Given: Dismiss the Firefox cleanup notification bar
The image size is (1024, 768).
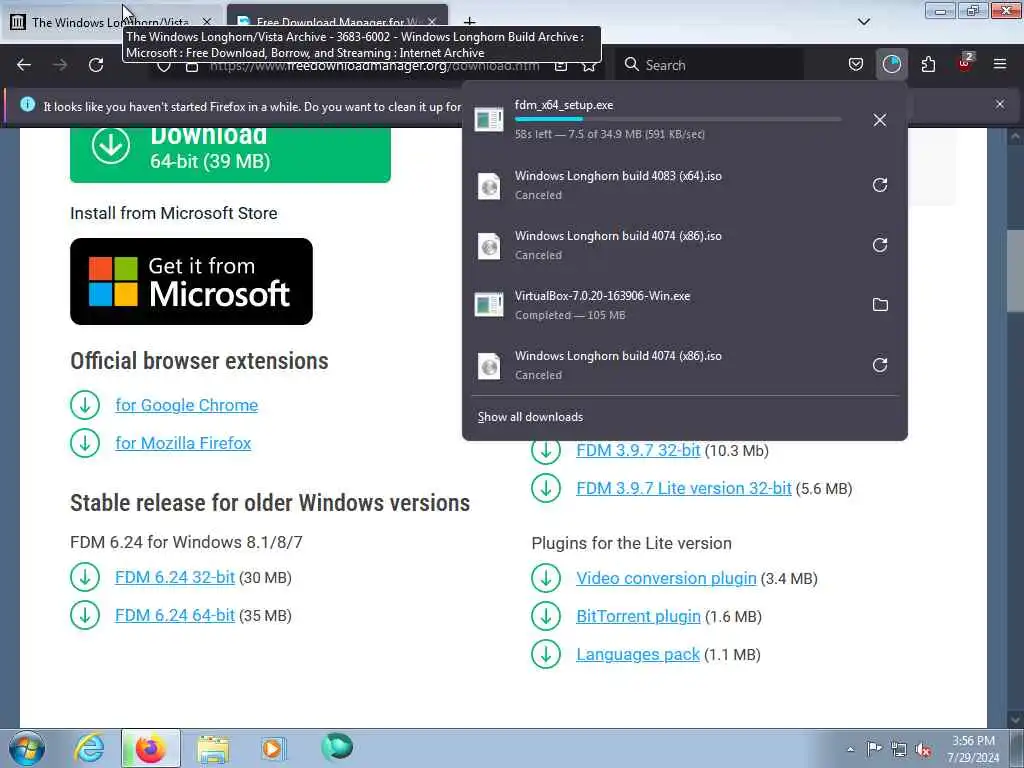Looking at the screenshot, I should coord(1000,104).
